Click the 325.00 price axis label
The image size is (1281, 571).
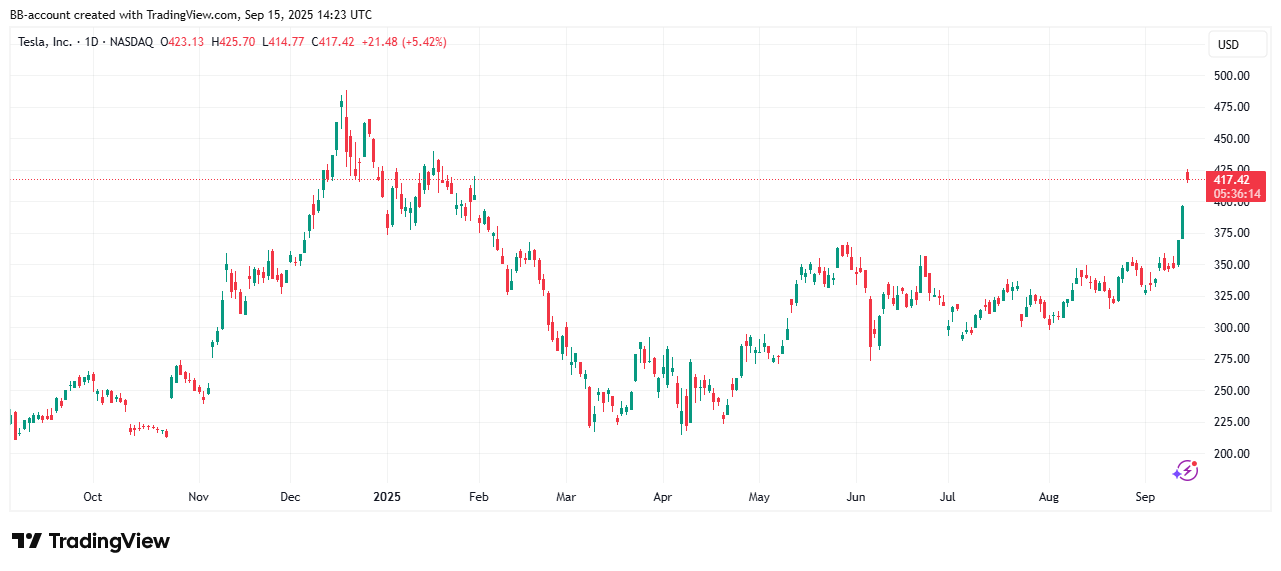1233,296
